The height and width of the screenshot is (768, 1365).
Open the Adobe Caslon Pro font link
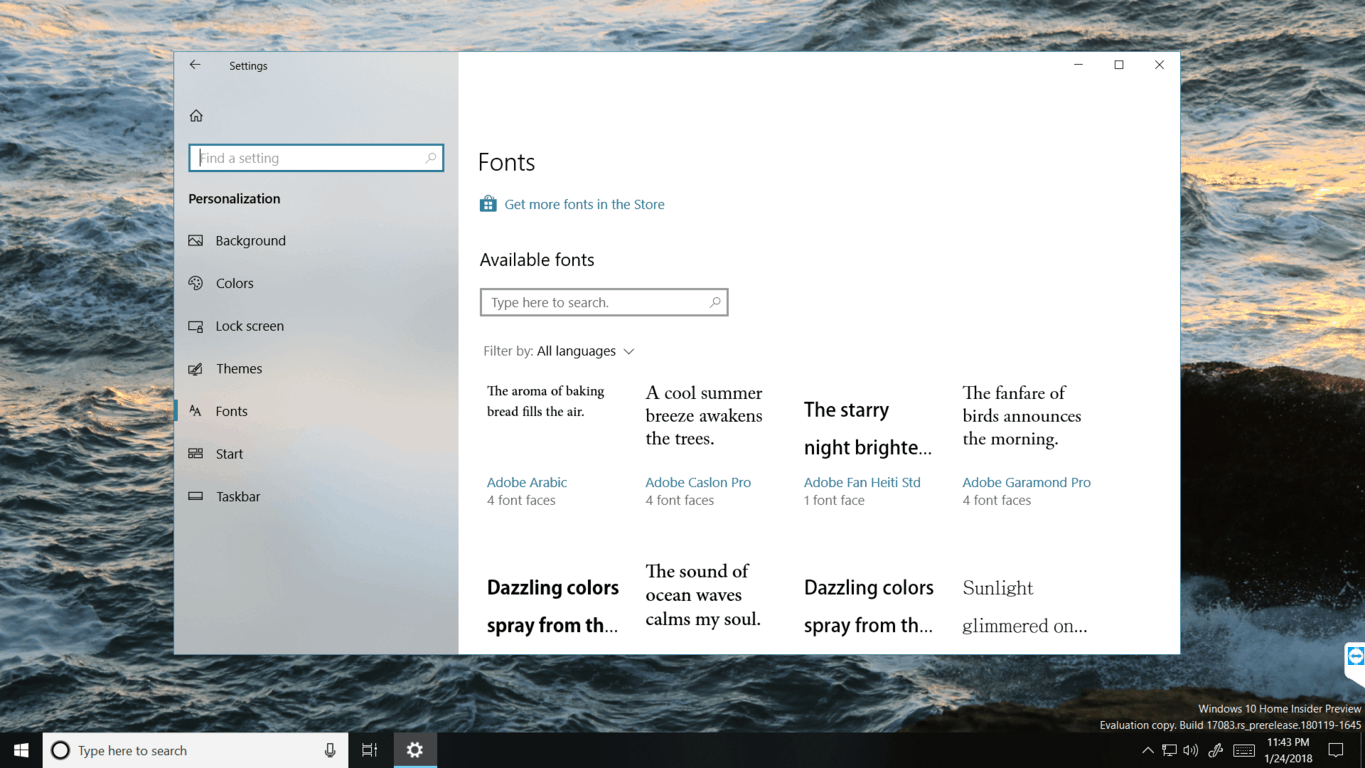point(698,482)
